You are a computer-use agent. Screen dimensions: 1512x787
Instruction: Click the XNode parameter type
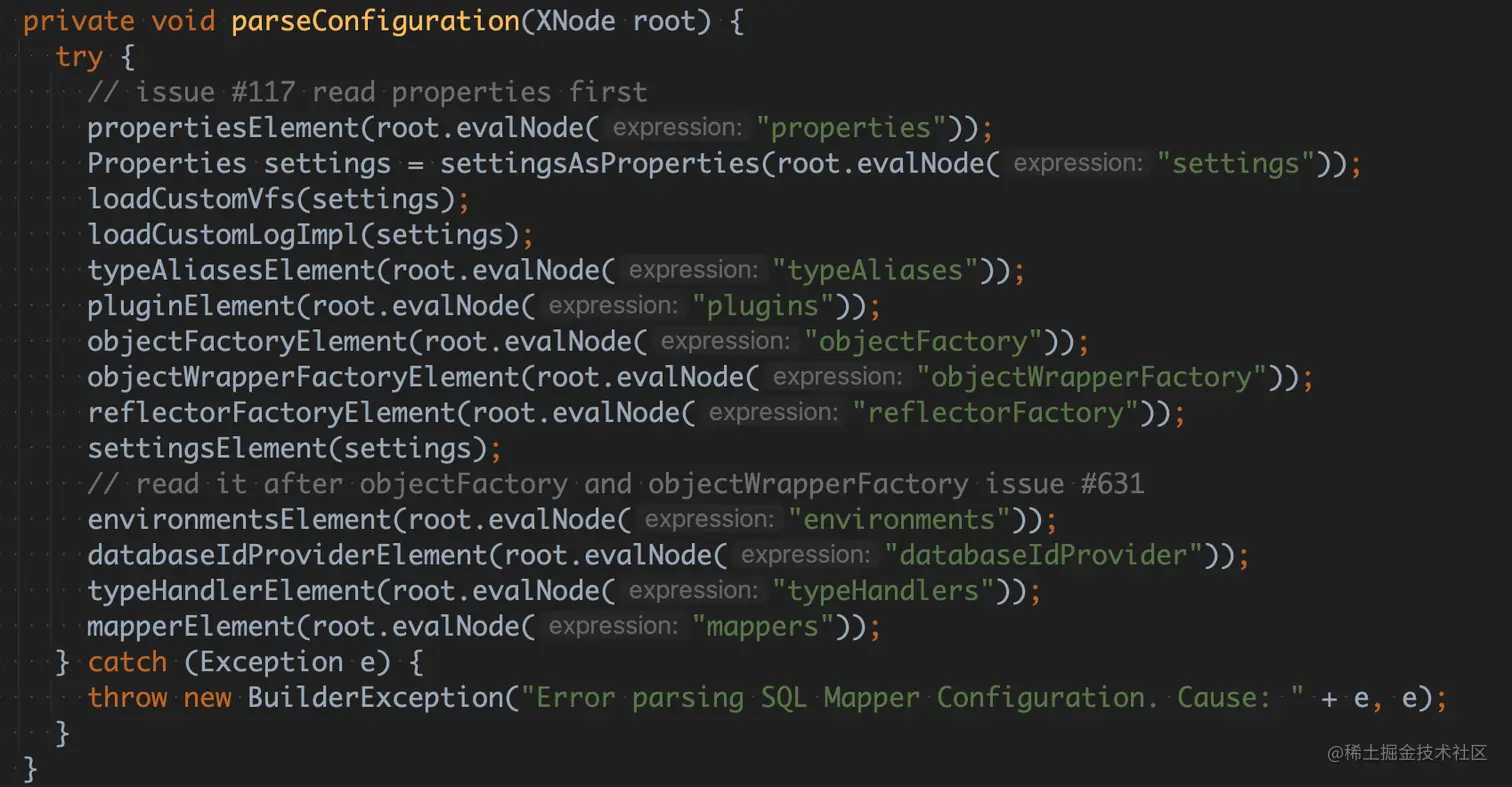coord(576,20)
